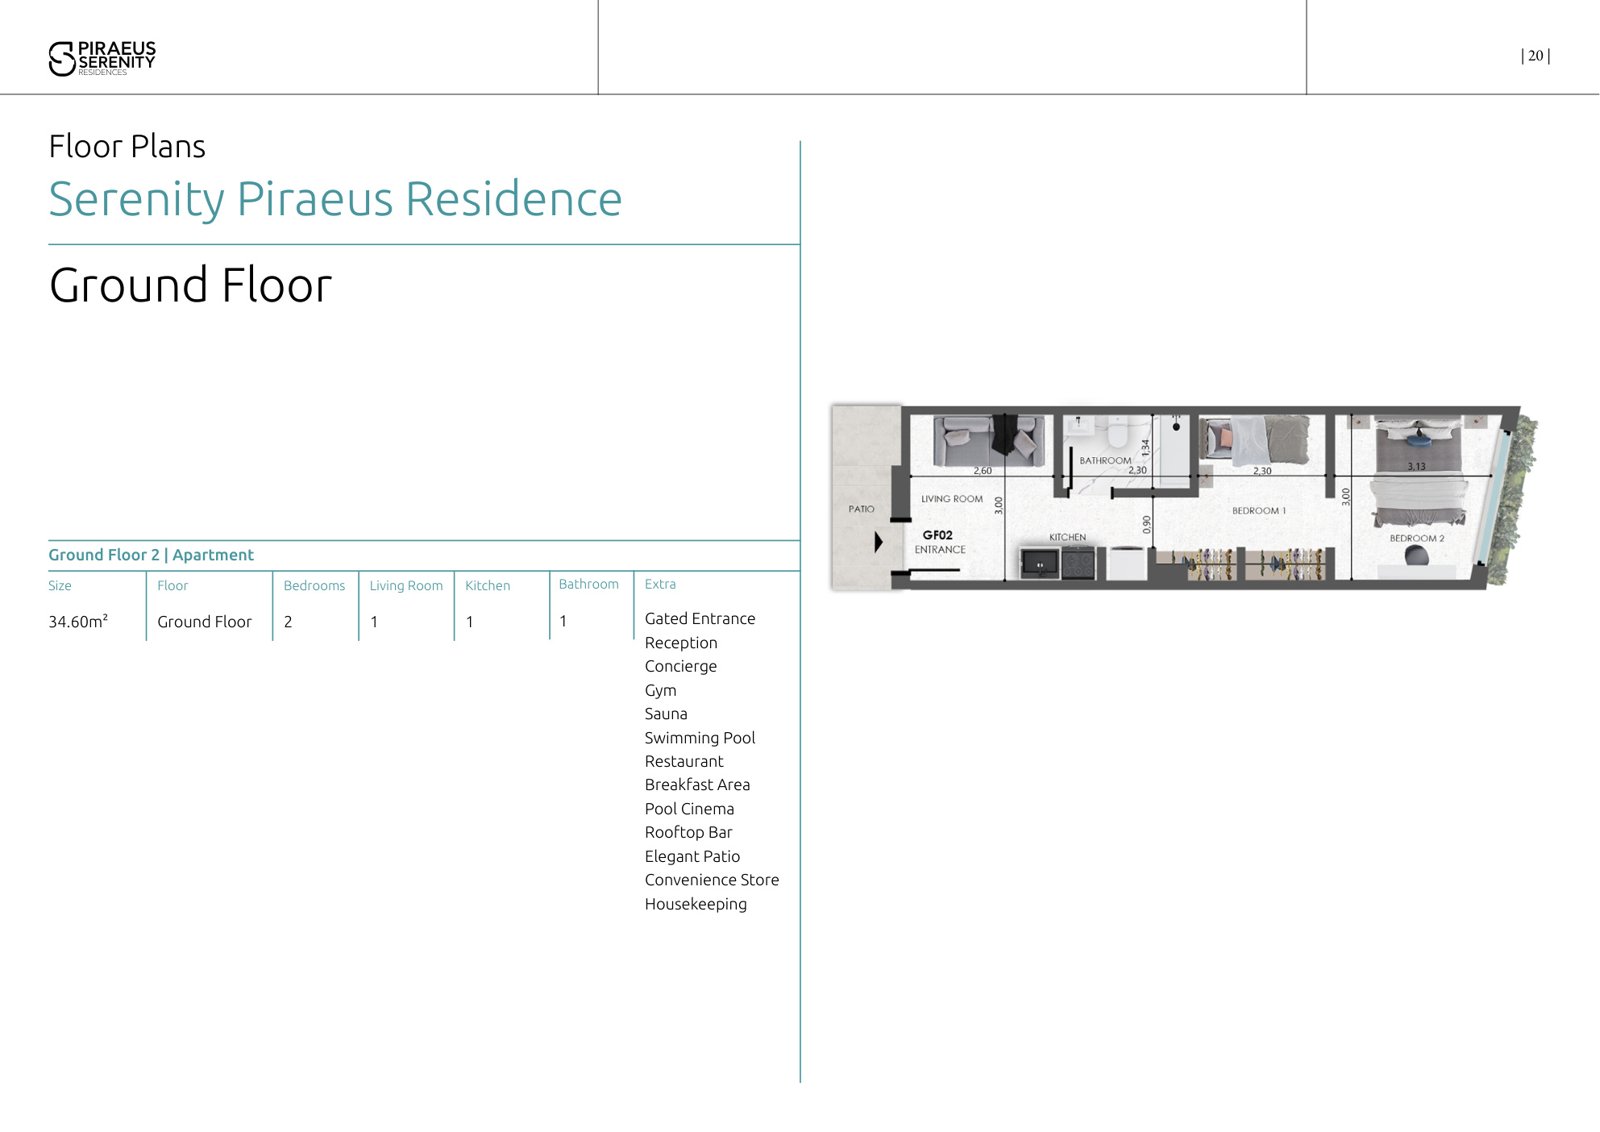The height and width of the screenshot is (1132, 1600).
Task: Click the 'PATIO' label on the floor plan
Action: [x=861, y=509]
